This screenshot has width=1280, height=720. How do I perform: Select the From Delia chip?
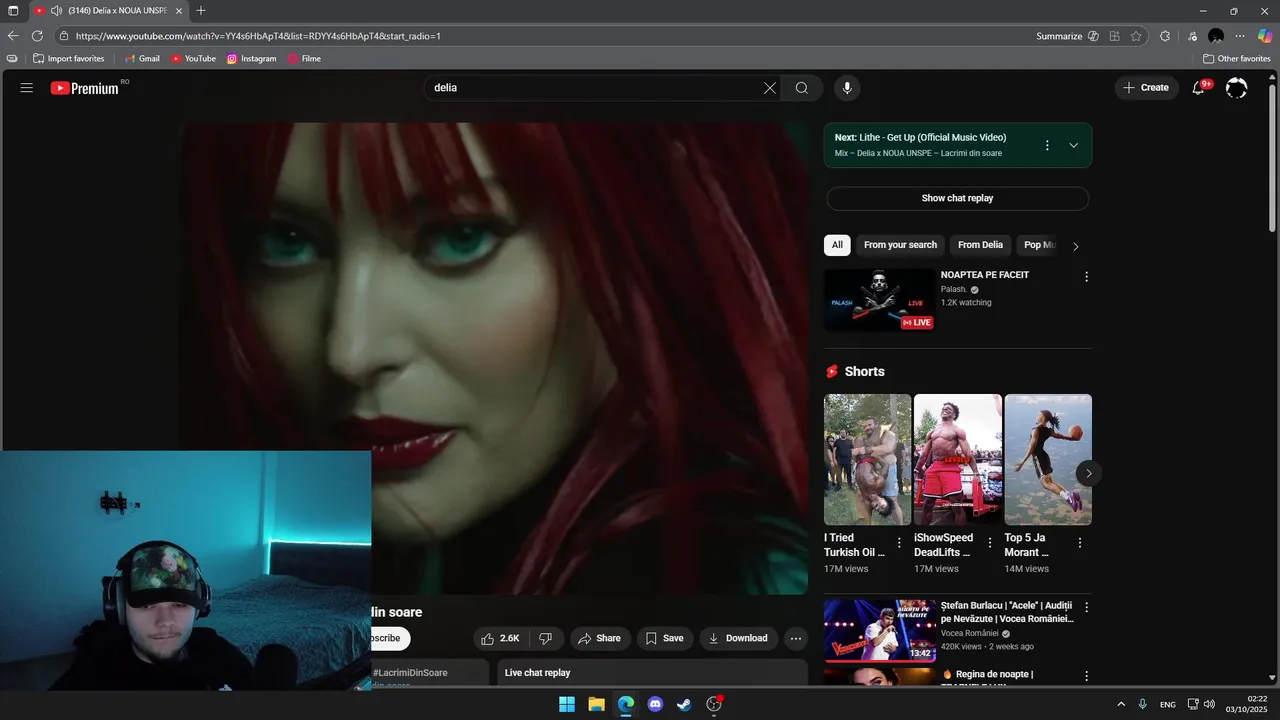980,245
